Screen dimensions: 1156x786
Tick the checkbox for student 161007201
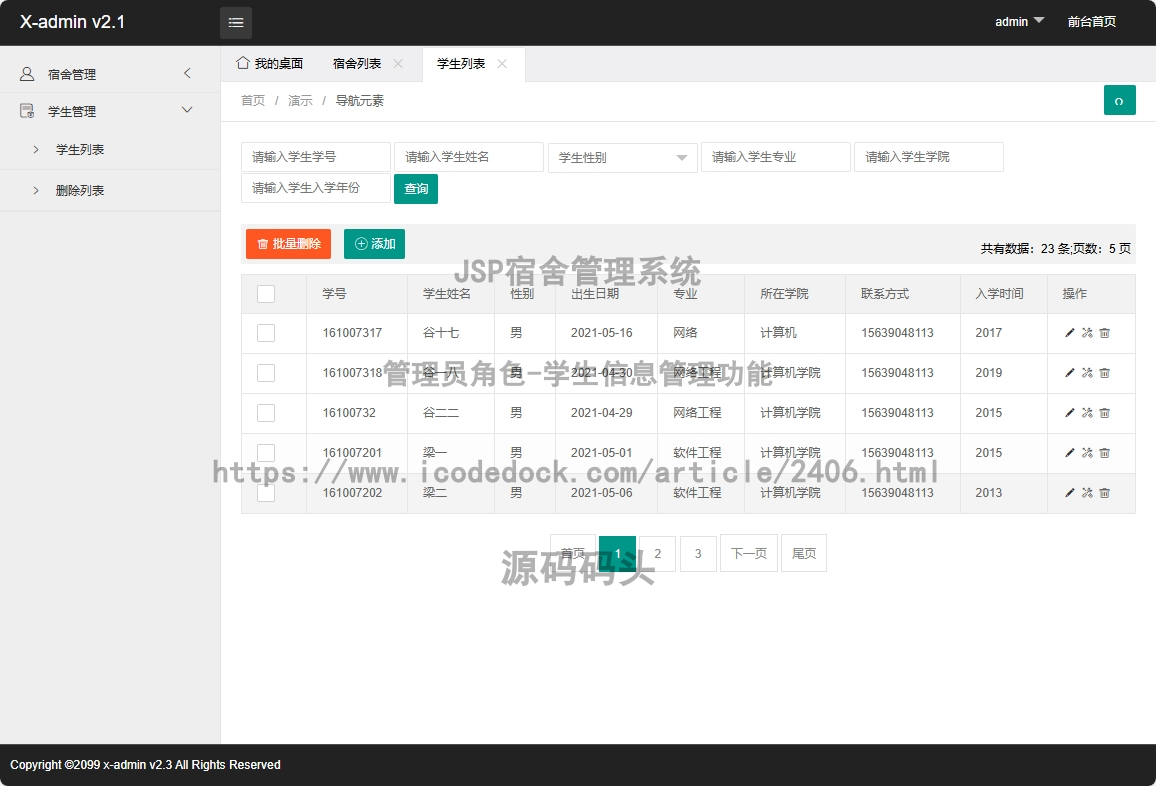coord(266,452)
